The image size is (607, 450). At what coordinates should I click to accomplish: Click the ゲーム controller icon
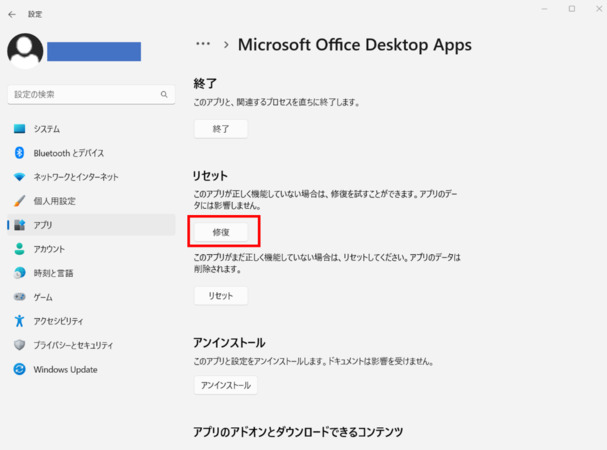(19, 297)
